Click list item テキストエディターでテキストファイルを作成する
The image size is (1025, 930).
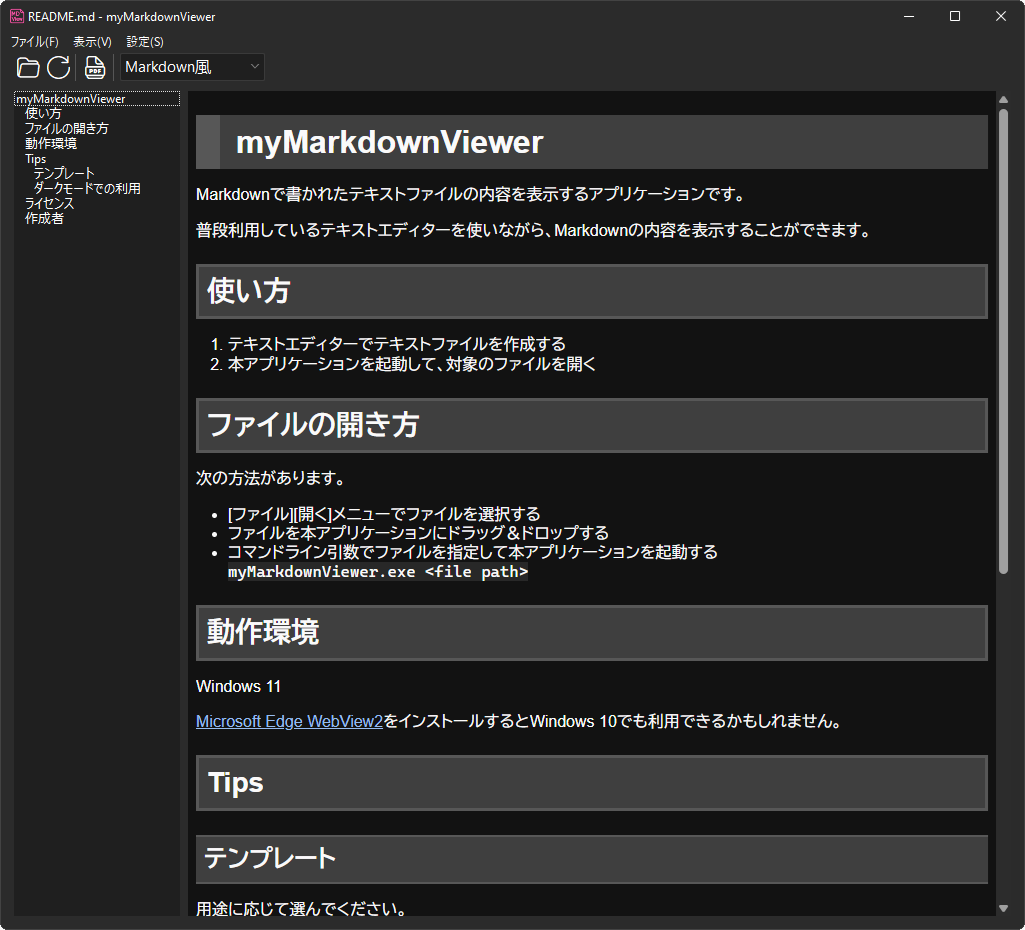click(x=397, y=344)
